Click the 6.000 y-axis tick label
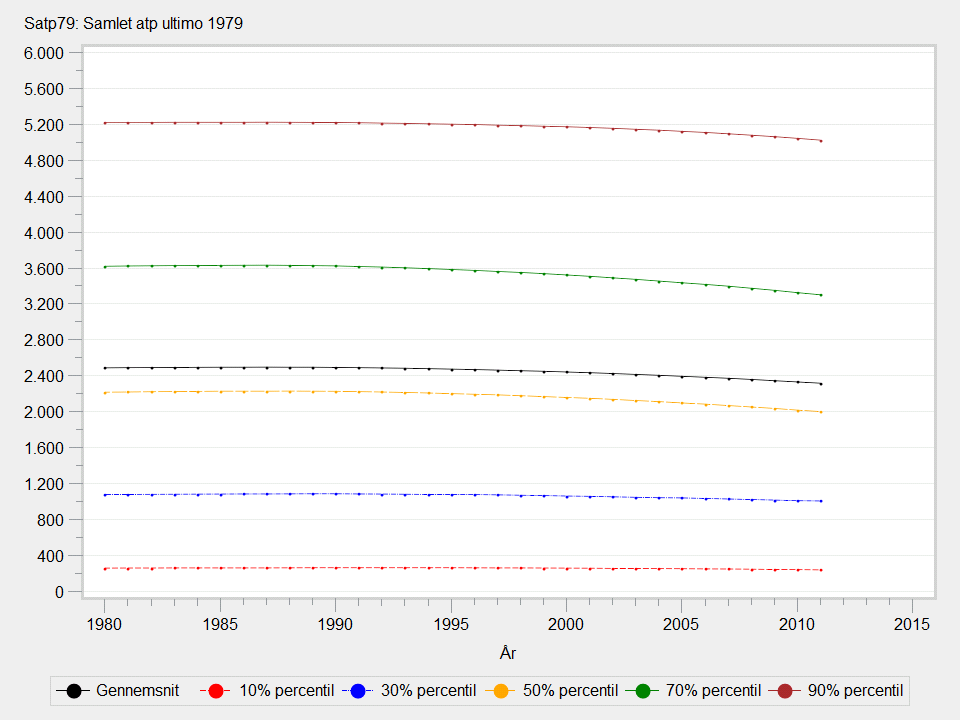Screen dimensions: 960x720 coord(43,53)
